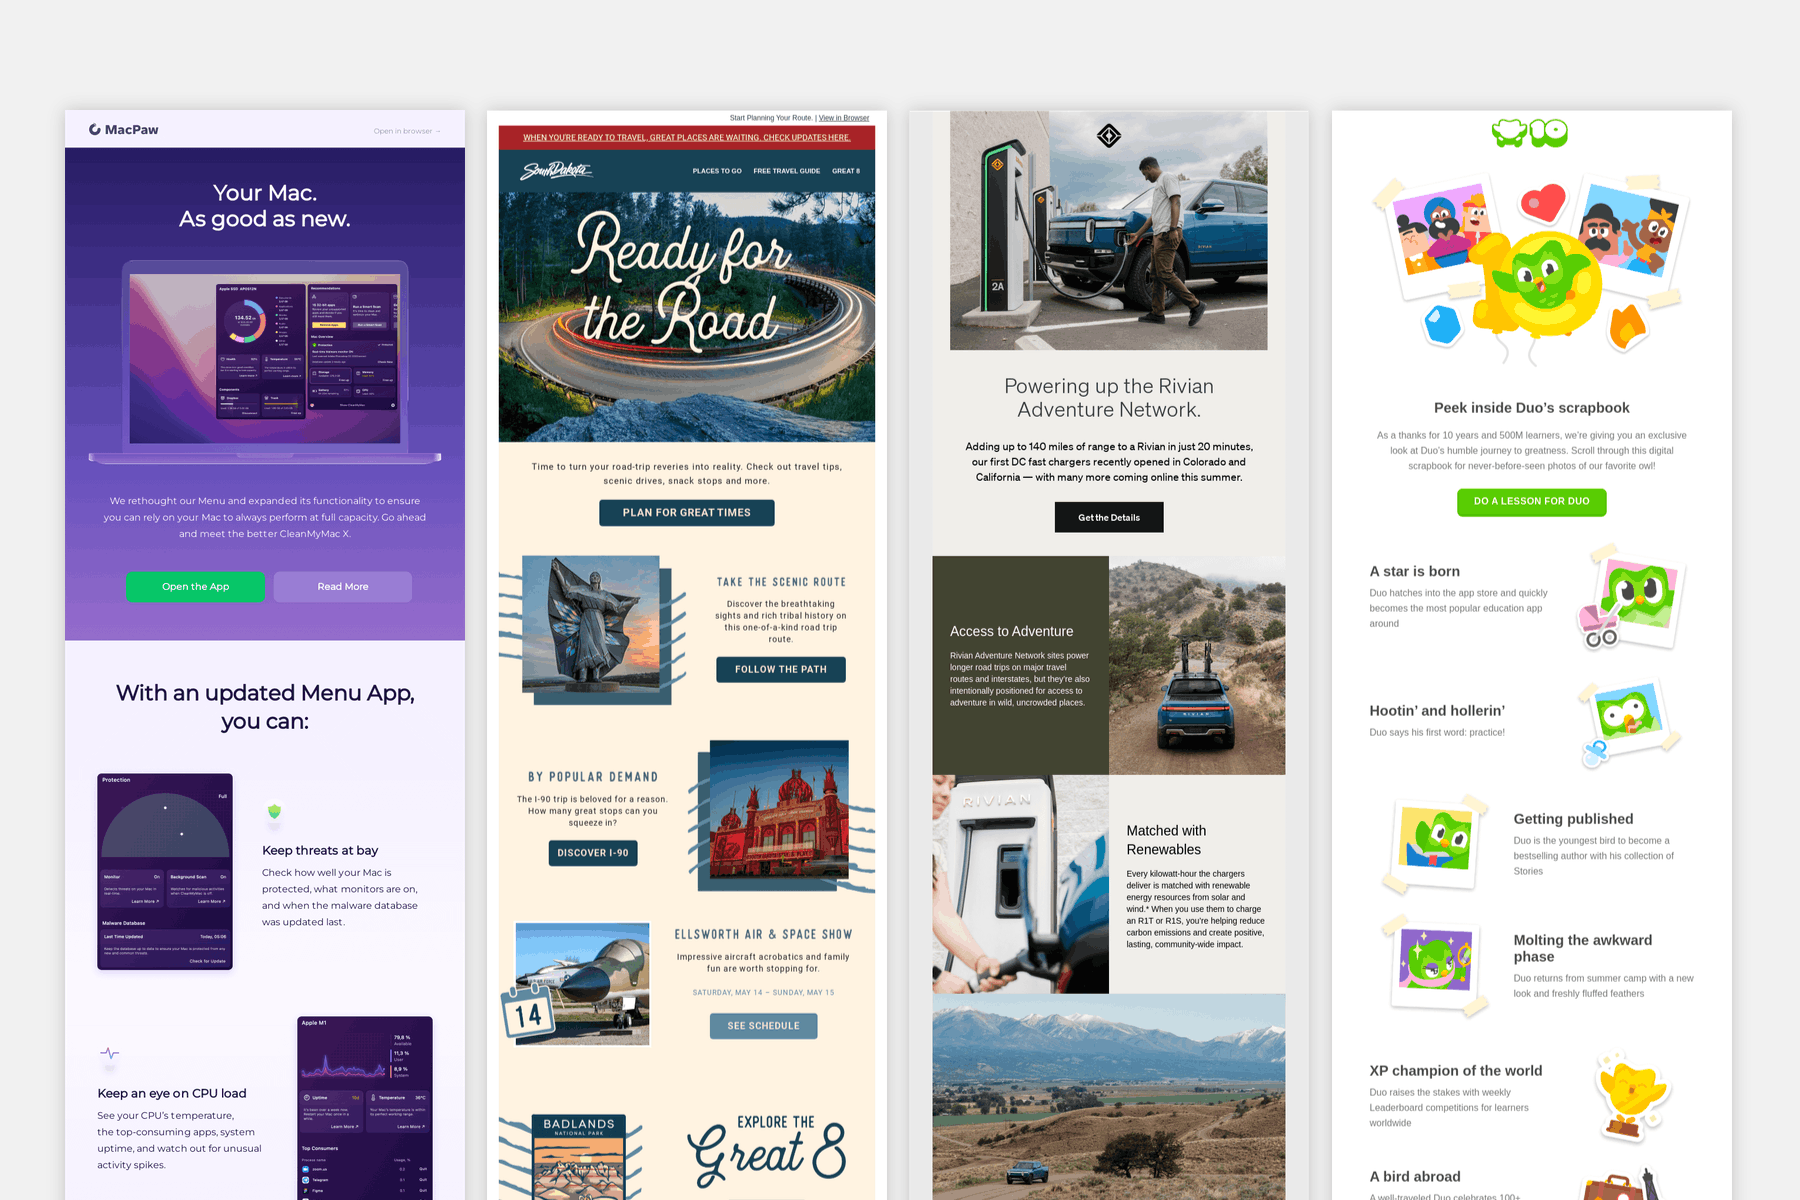Click the MacPaw logo icon

point(95,128)
